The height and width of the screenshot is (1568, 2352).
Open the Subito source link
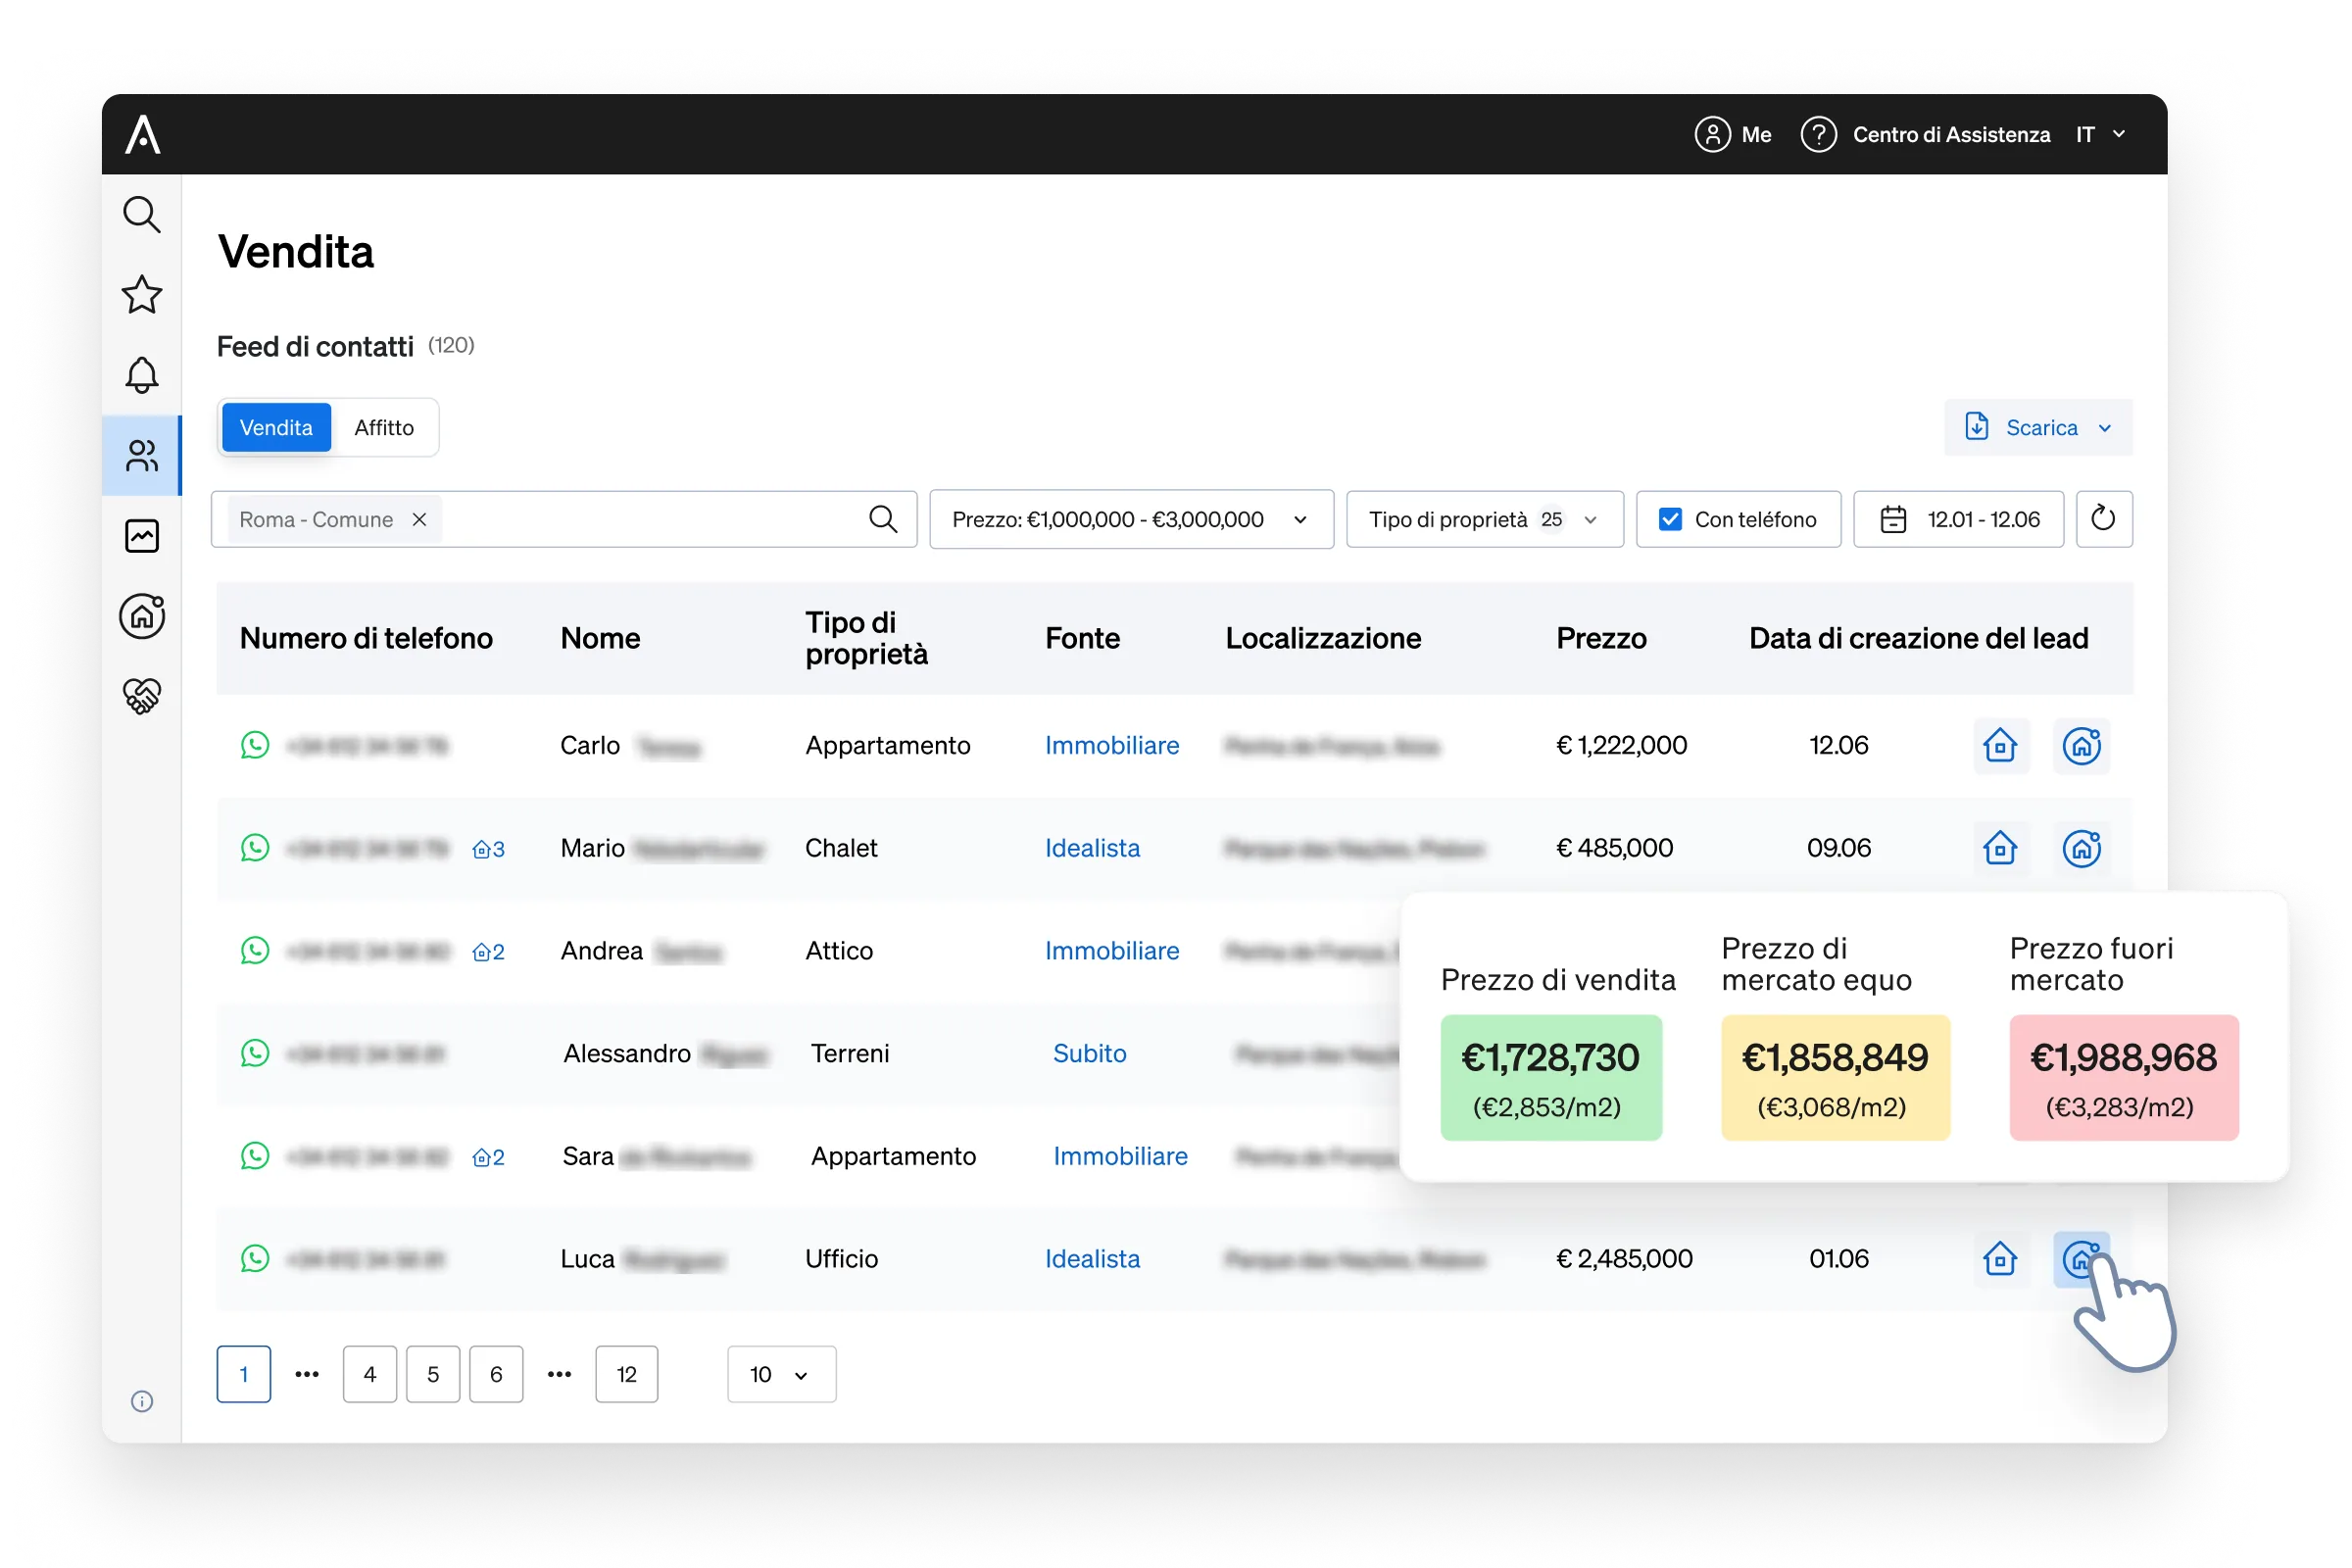pyautogui.click(x=1089, y=1053)
